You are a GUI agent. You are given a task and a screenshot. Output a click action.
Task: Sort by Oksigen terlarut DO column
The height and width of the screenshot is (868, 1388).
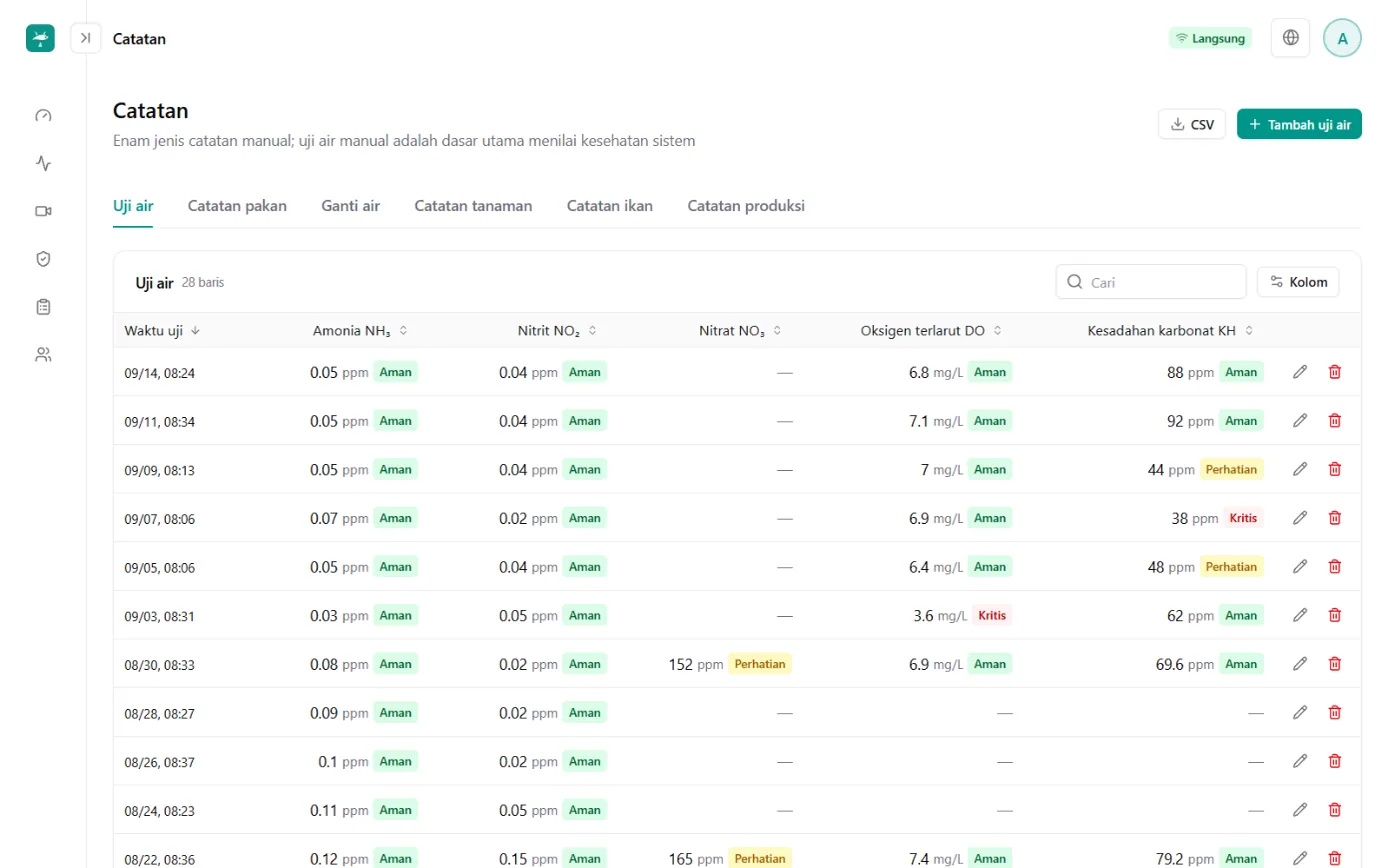[x=932, y=330]
